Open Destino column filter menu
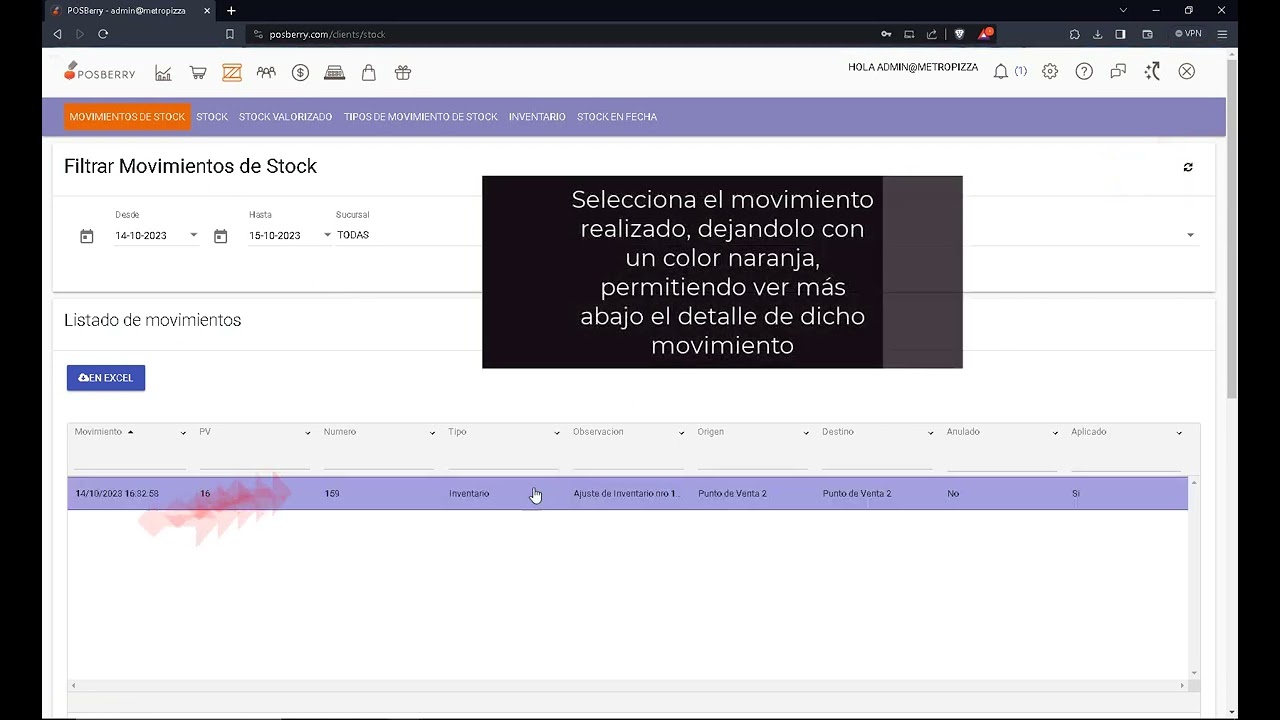 click(931, 433)
